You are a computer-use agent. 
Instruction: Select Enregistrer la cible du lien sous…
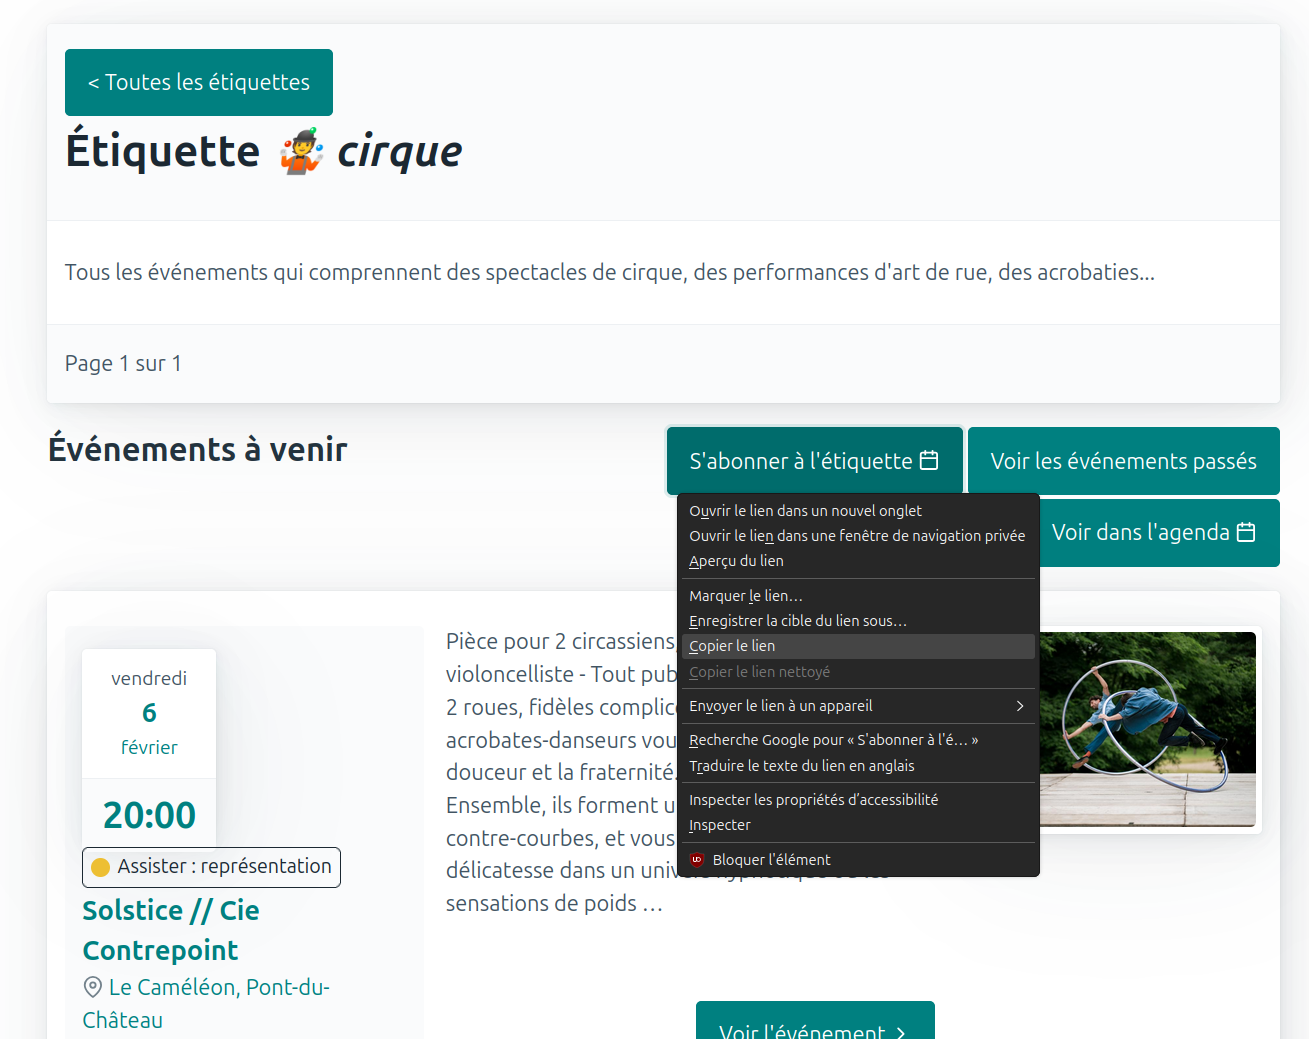(x=798, y=621)
